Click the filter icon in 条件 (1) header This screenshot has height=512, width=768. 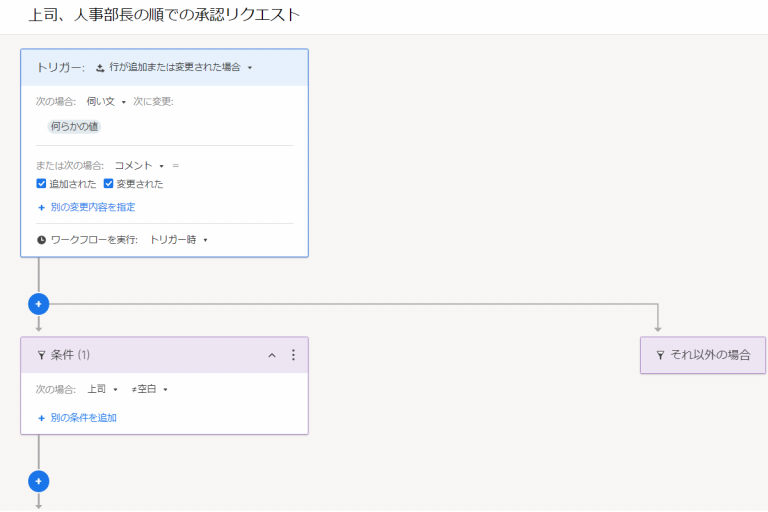[41, 355]
